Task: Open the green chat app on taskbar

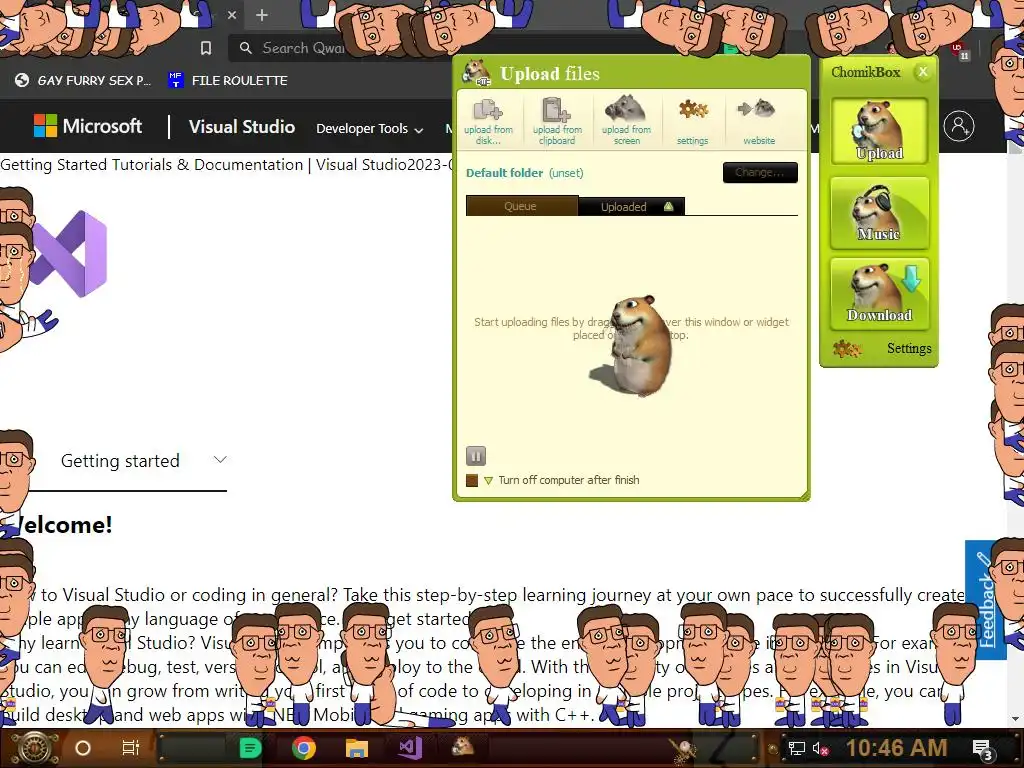Action: (250, 748)
